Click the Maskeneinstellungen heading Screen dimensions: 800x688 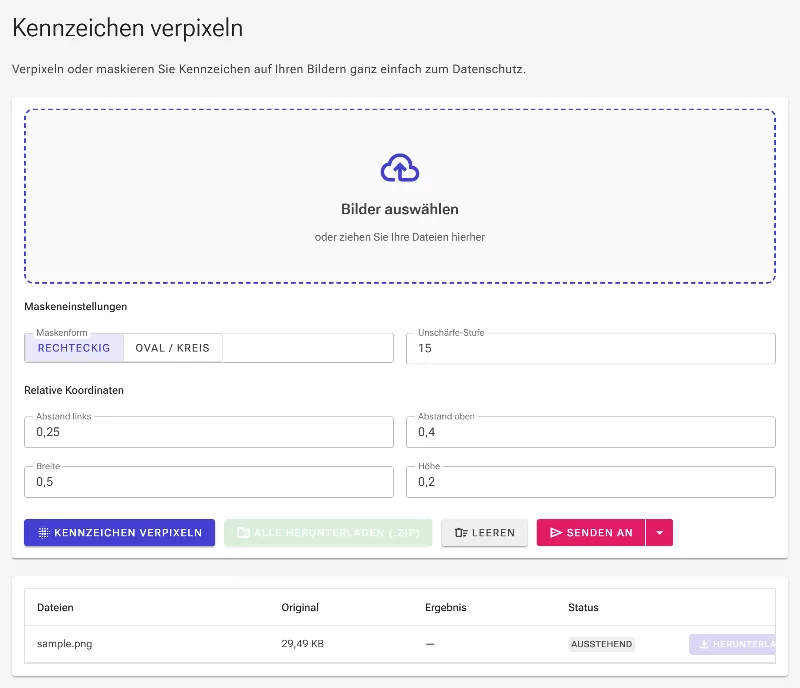pos(76,307)
